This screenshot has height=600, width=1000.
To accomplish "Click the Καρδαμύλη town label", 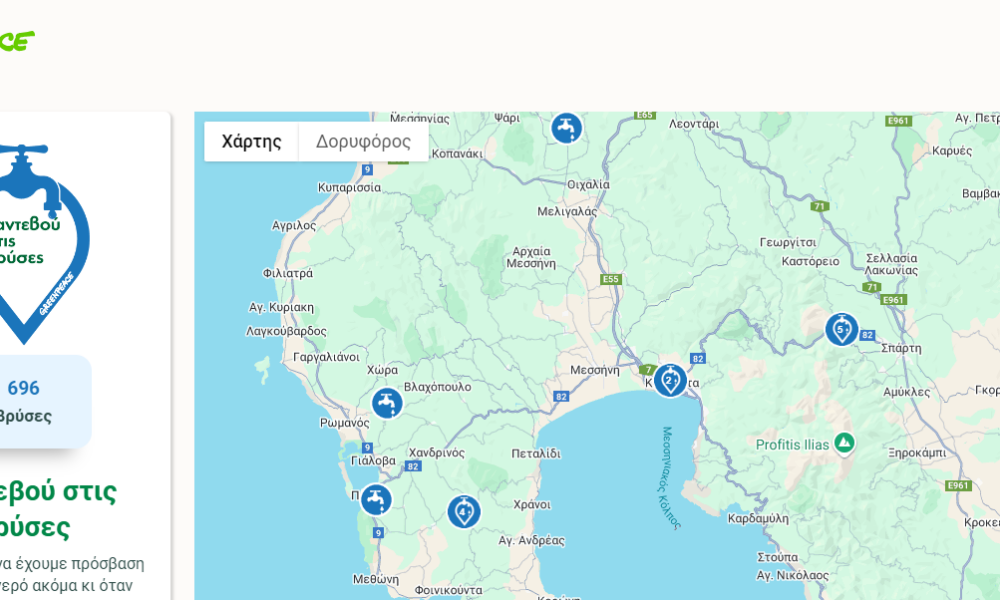I will click(758, 518).
